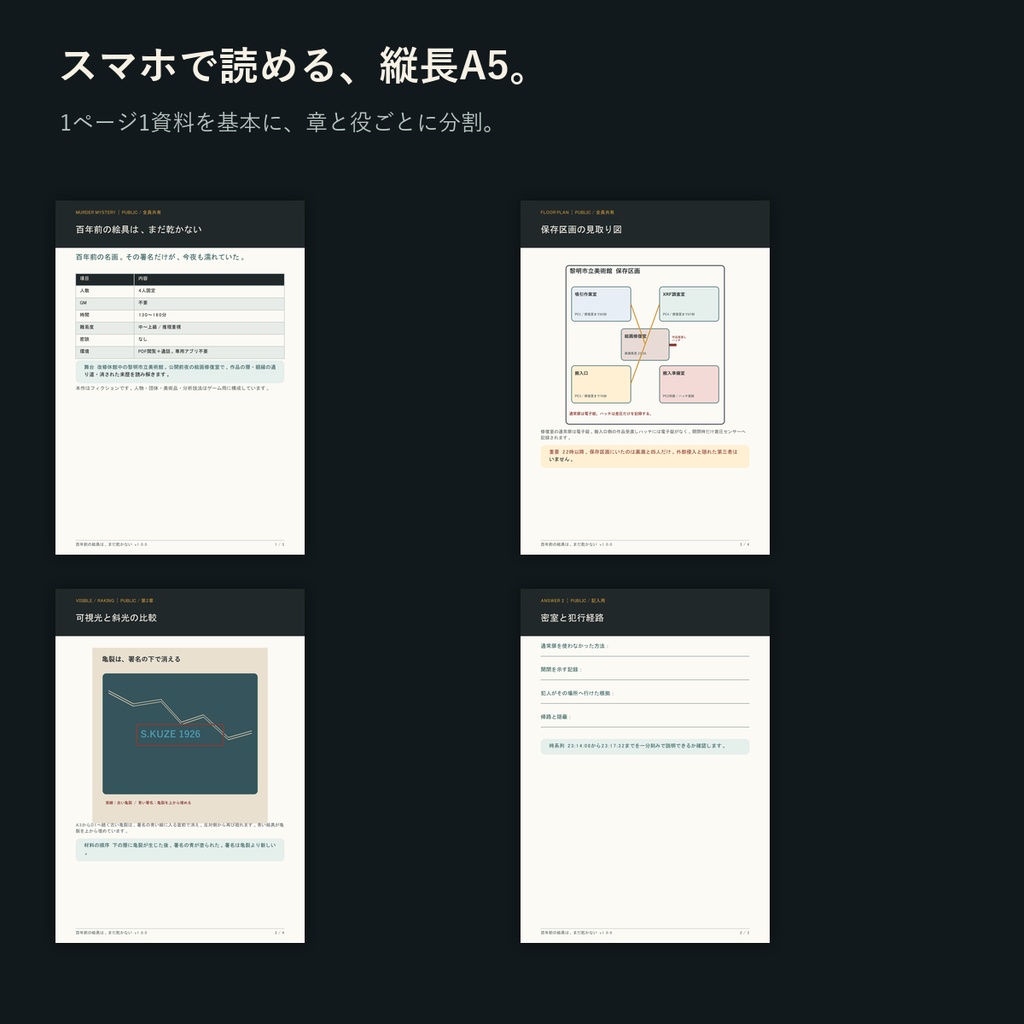Viewport: 1024px width, 1024px height.
Task: Open the 可視光と斜光の比較 page thumbnail
Action: point(180,765)
